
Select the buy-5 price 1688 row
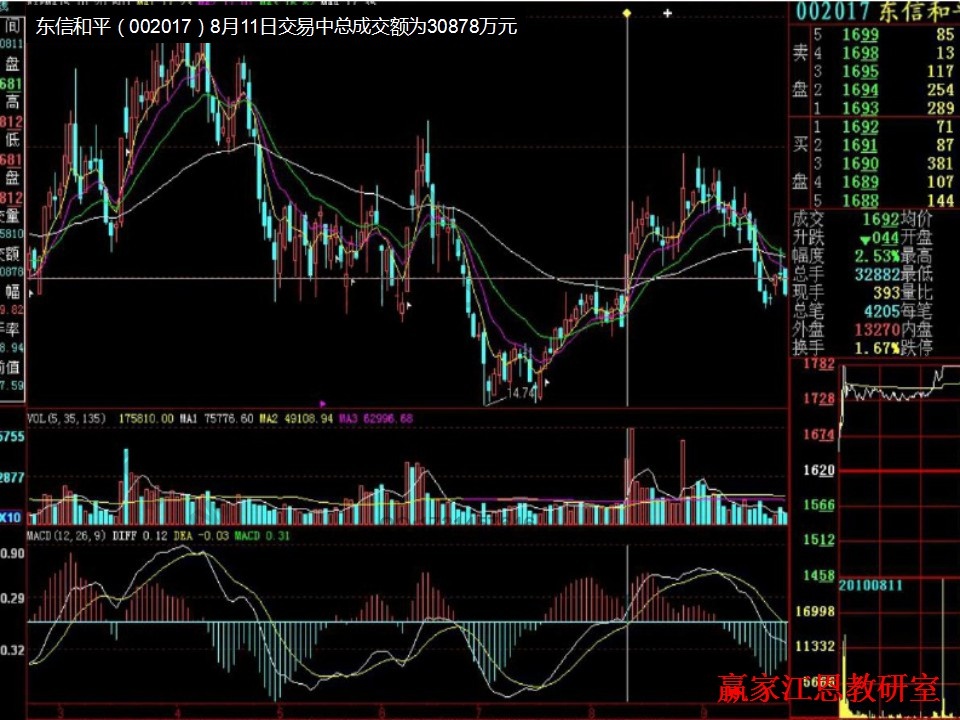tap(860, 200)
